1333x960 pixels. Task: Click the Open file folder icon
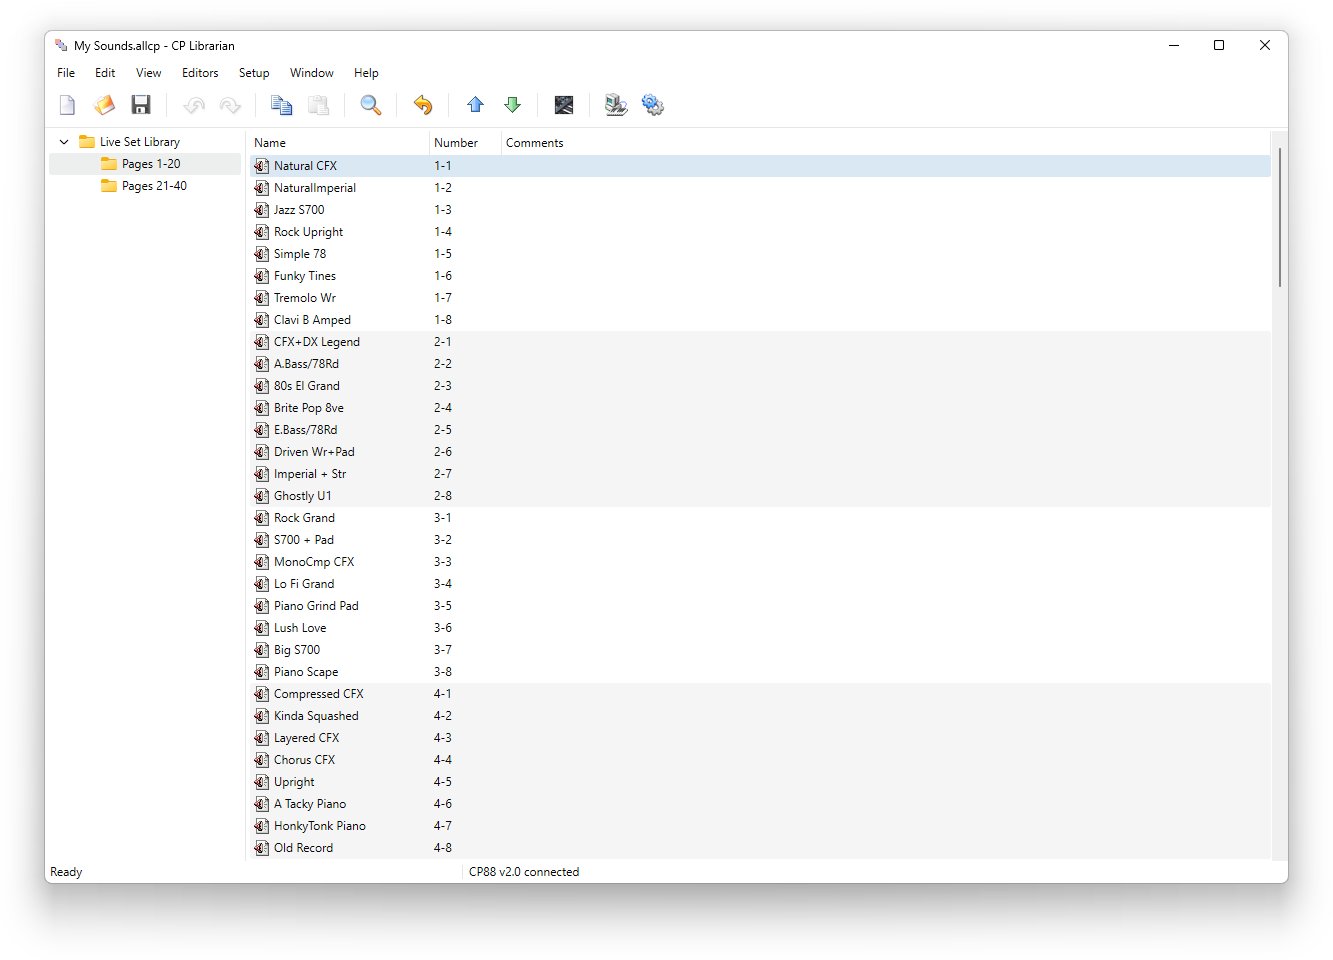coord(104,105)
